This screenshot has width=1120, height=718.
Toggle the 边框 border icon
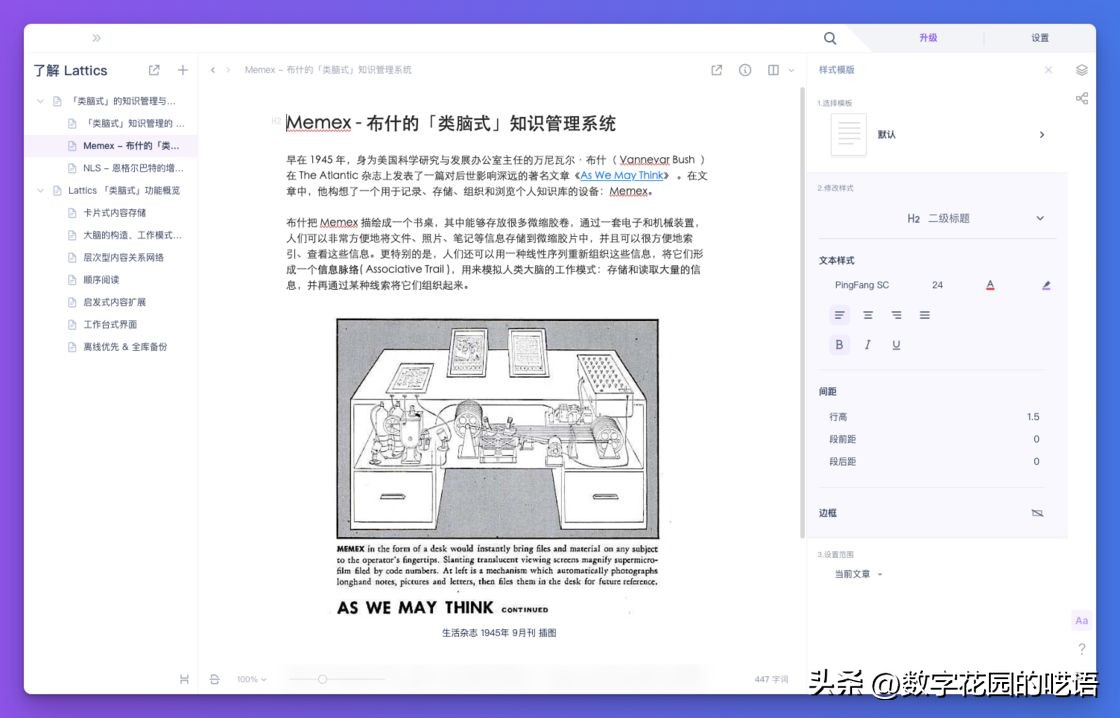point(1037,513)
